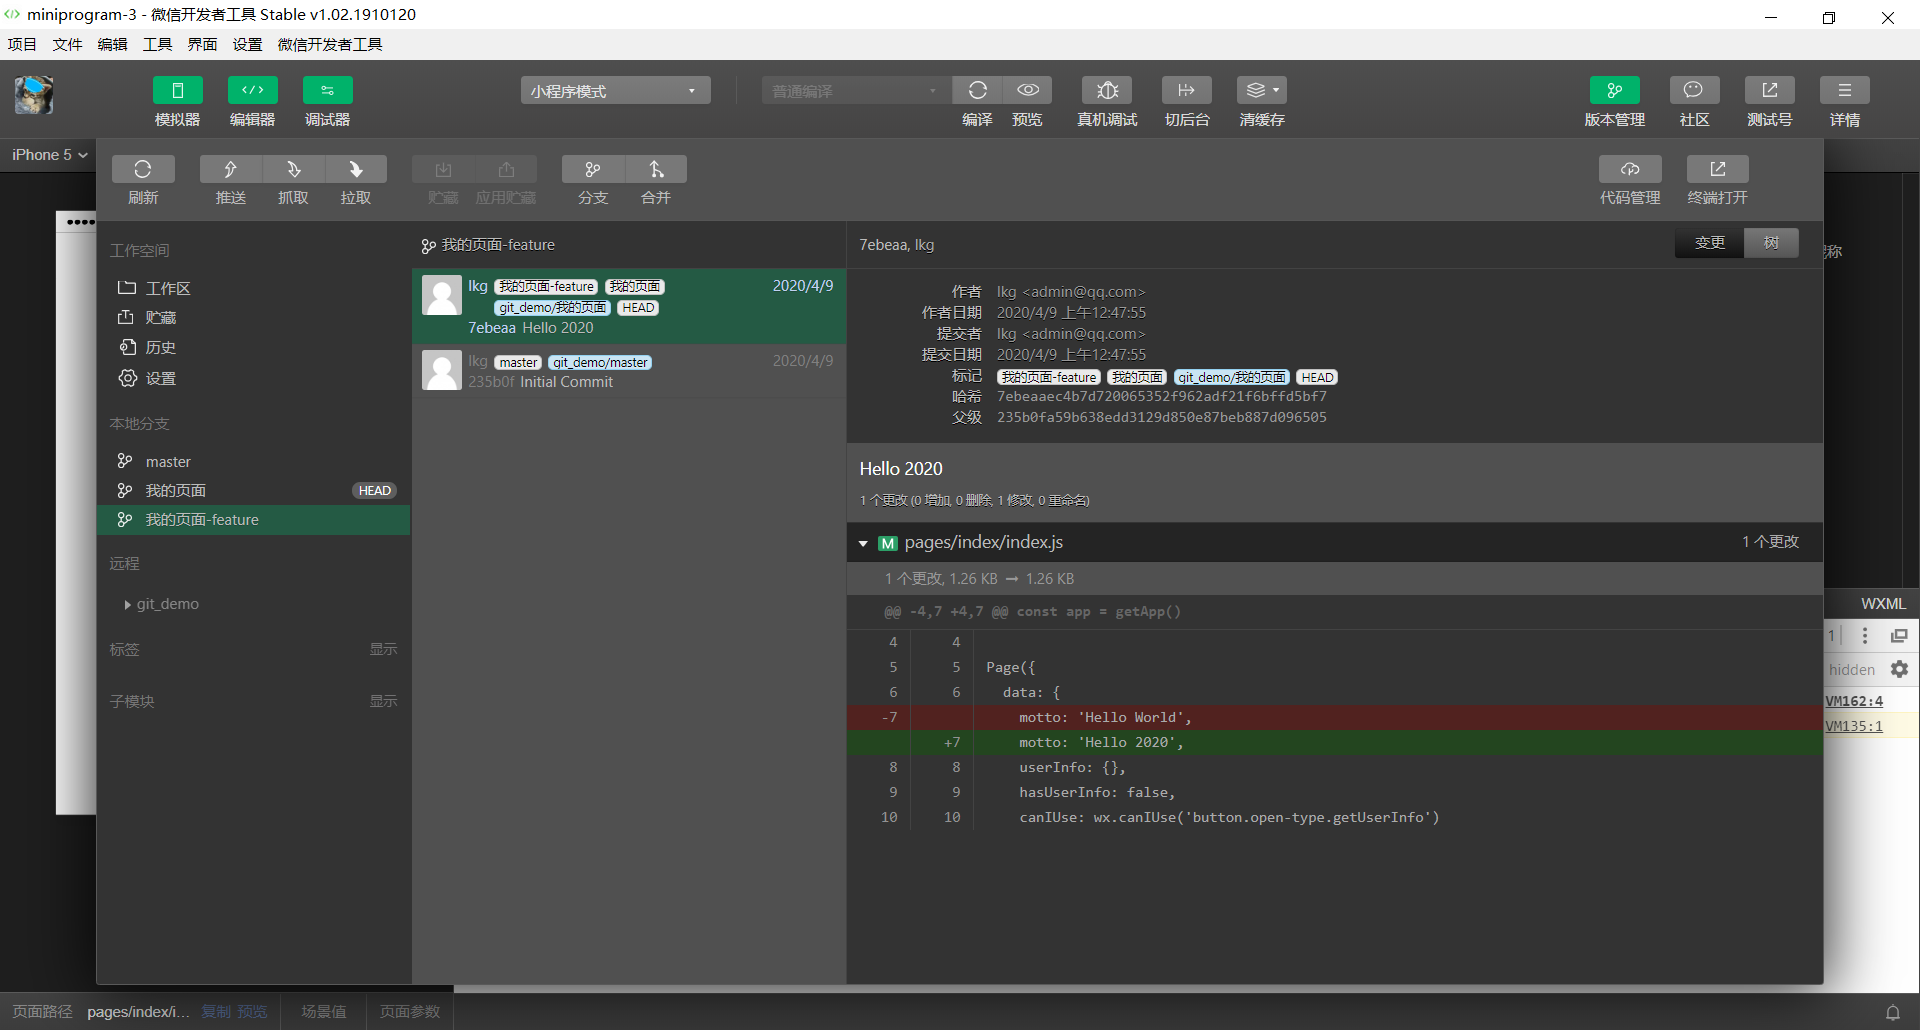The image size is (1920, 1030).
Task: Click the switch to background (切后台) icon
Action: click(x=1187, y=91)
